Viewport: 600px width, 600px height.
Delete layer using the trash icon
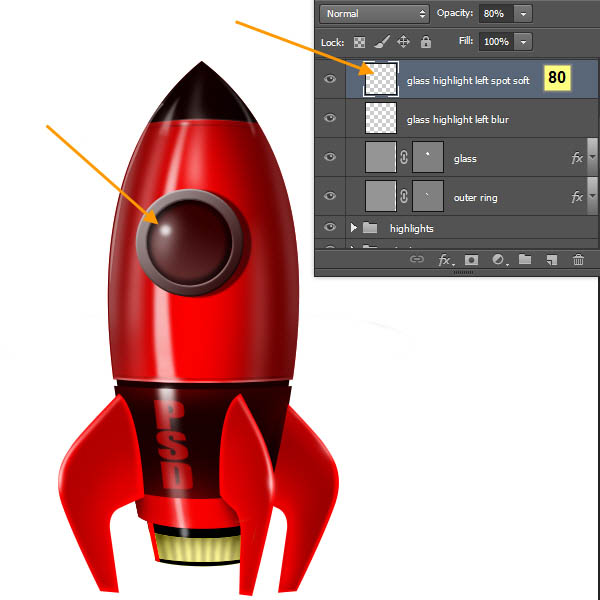coord(578,260)
